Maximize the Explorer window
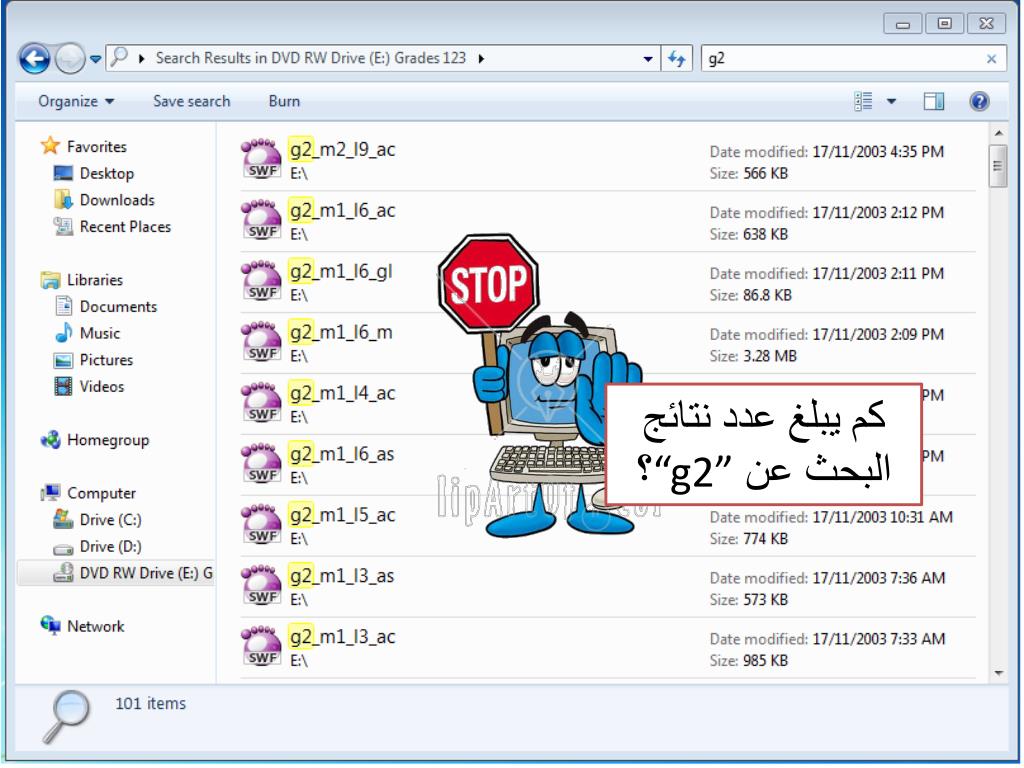This screenshot has width=1024, height=768. (944, 24)
